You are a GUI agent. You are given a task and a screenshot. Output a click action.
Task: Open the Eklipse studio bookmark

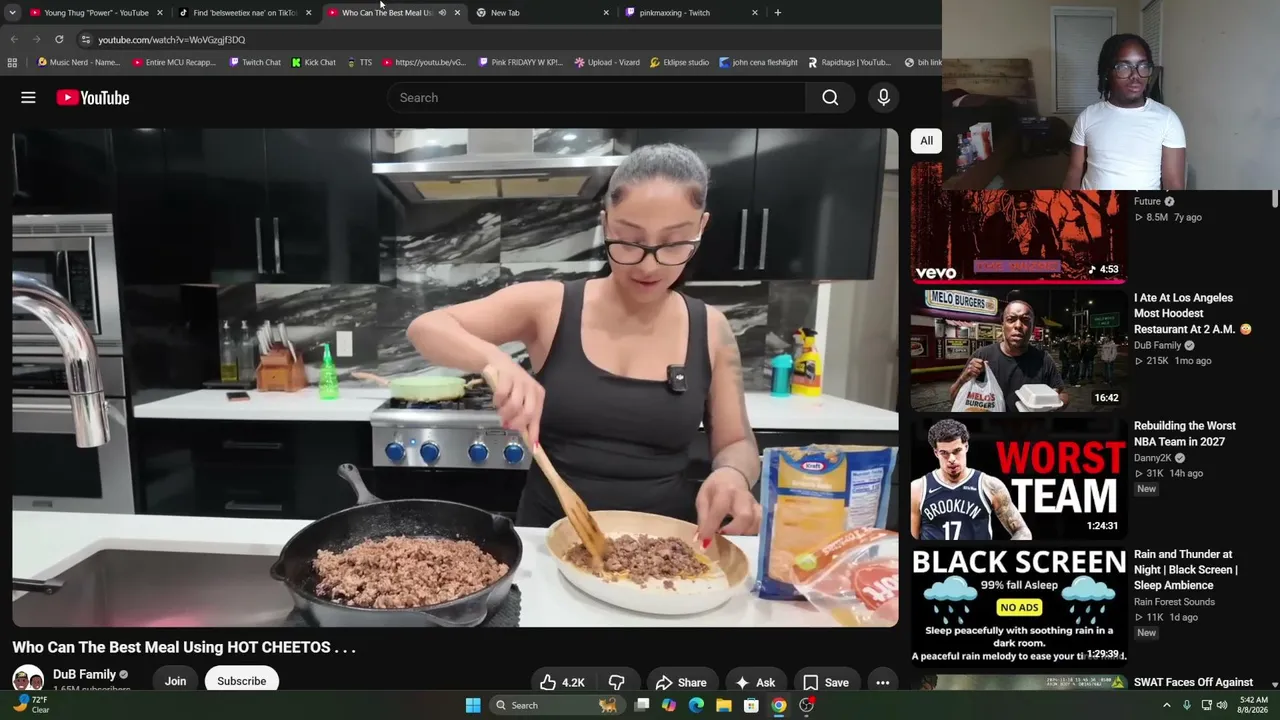click(679, 62)
